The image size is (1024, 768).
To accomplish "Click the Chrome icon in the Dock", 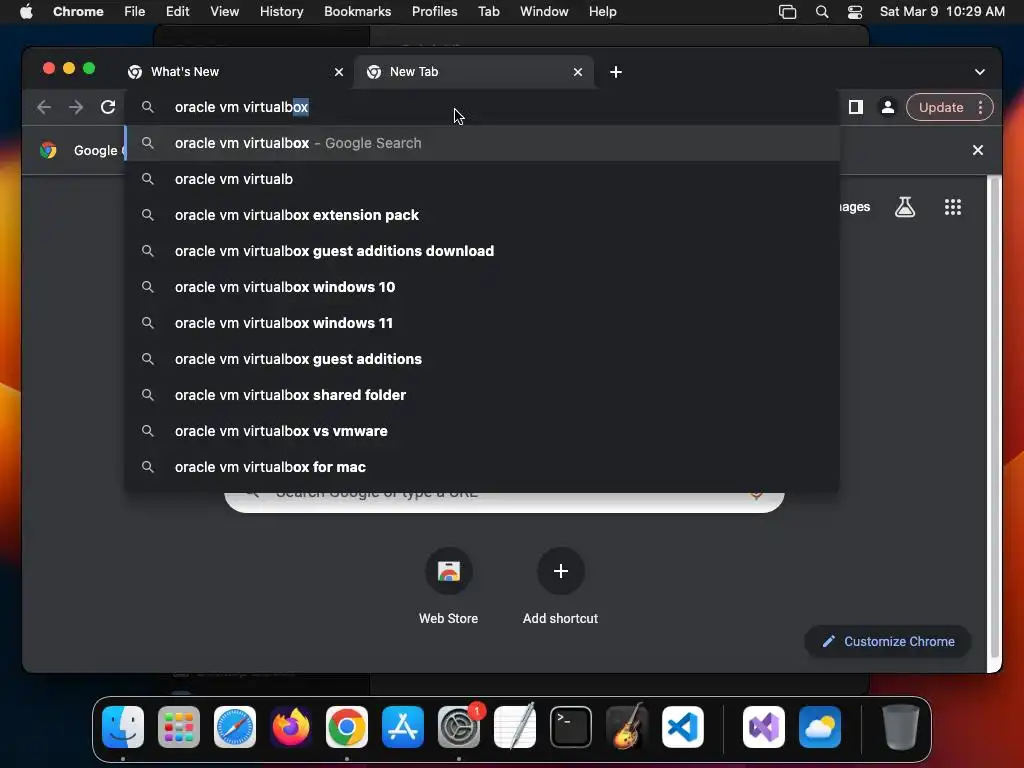I will point(347,727).
